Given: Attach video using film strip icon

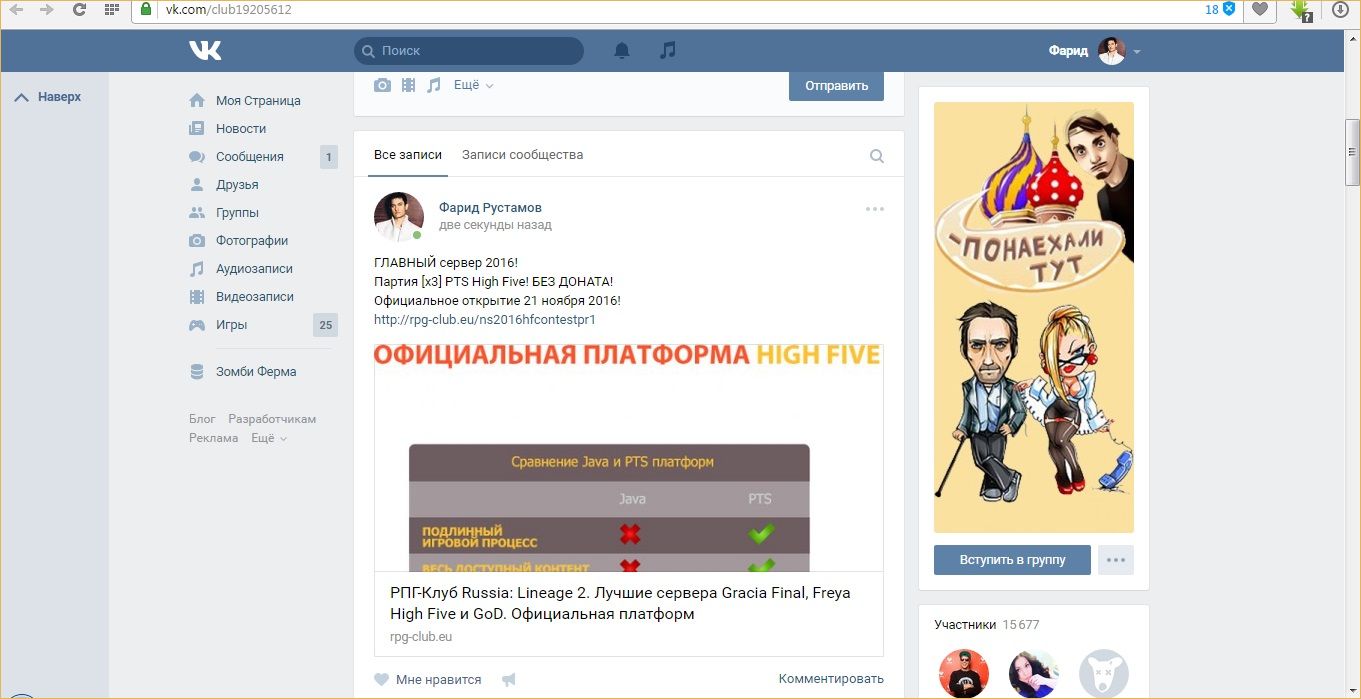Looking at the screenshot, I should click(408, 86).
